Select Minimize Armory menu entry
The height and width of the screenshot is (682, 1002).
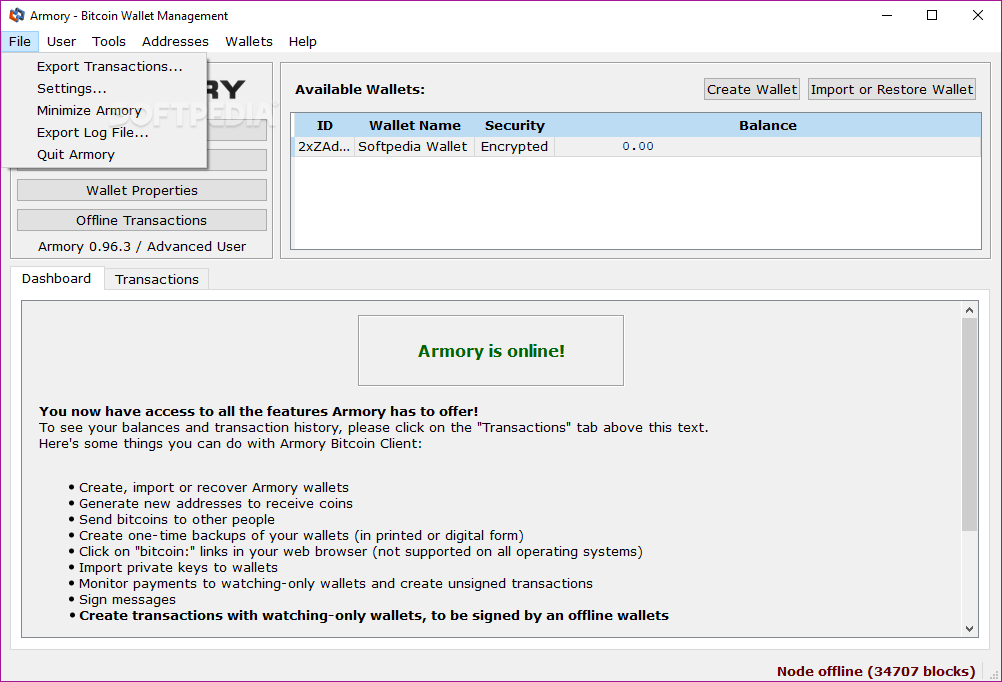pos(89,111)
